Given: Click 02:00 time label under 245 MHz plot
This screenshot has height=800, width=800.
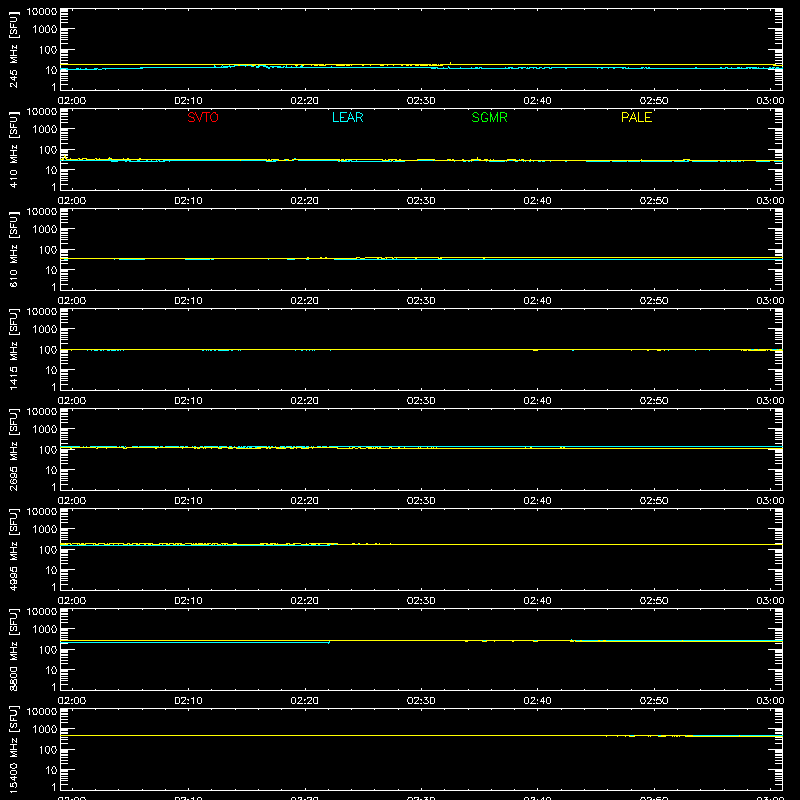Looking at the screenshot, I should click(x=72, y=101).
